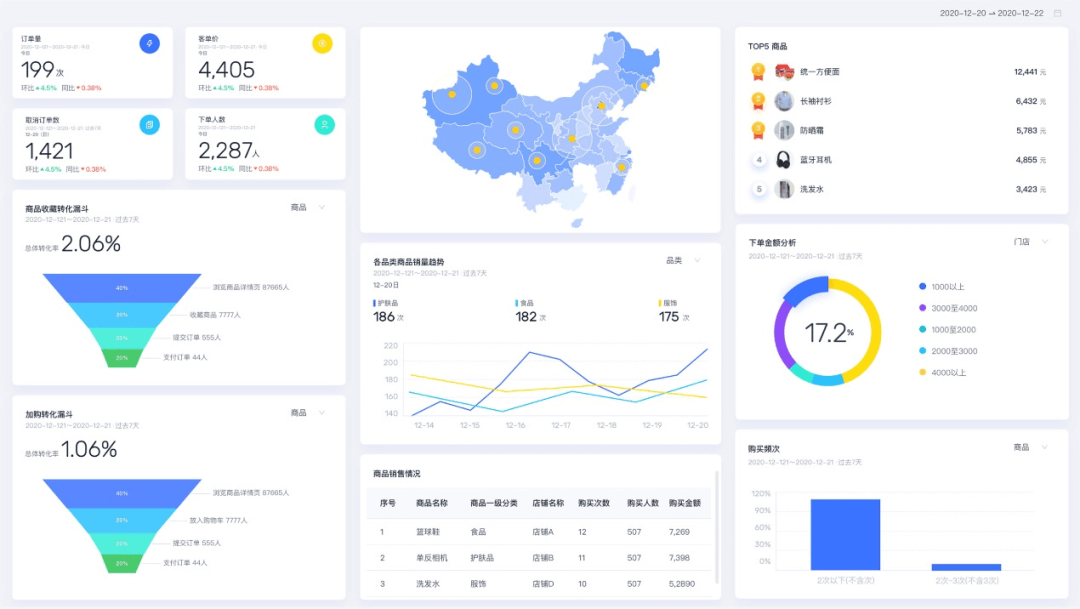Click the first-place medal next to 统一方便面

758,72
